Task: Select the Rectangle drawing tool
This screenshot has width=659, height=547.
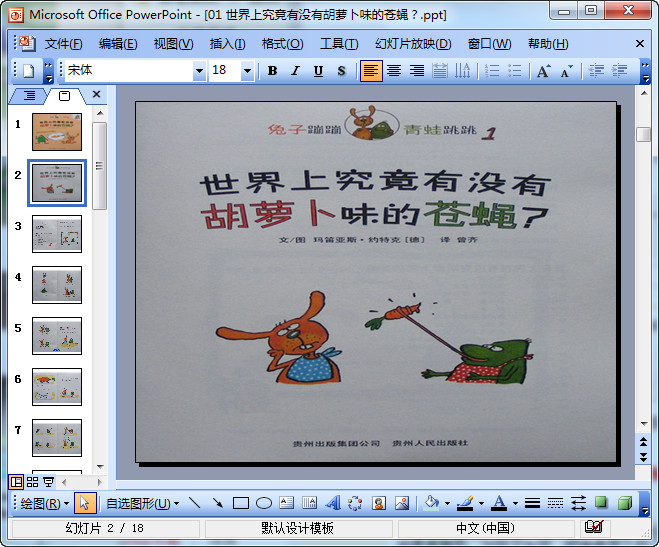Action: tap(241, 503)
